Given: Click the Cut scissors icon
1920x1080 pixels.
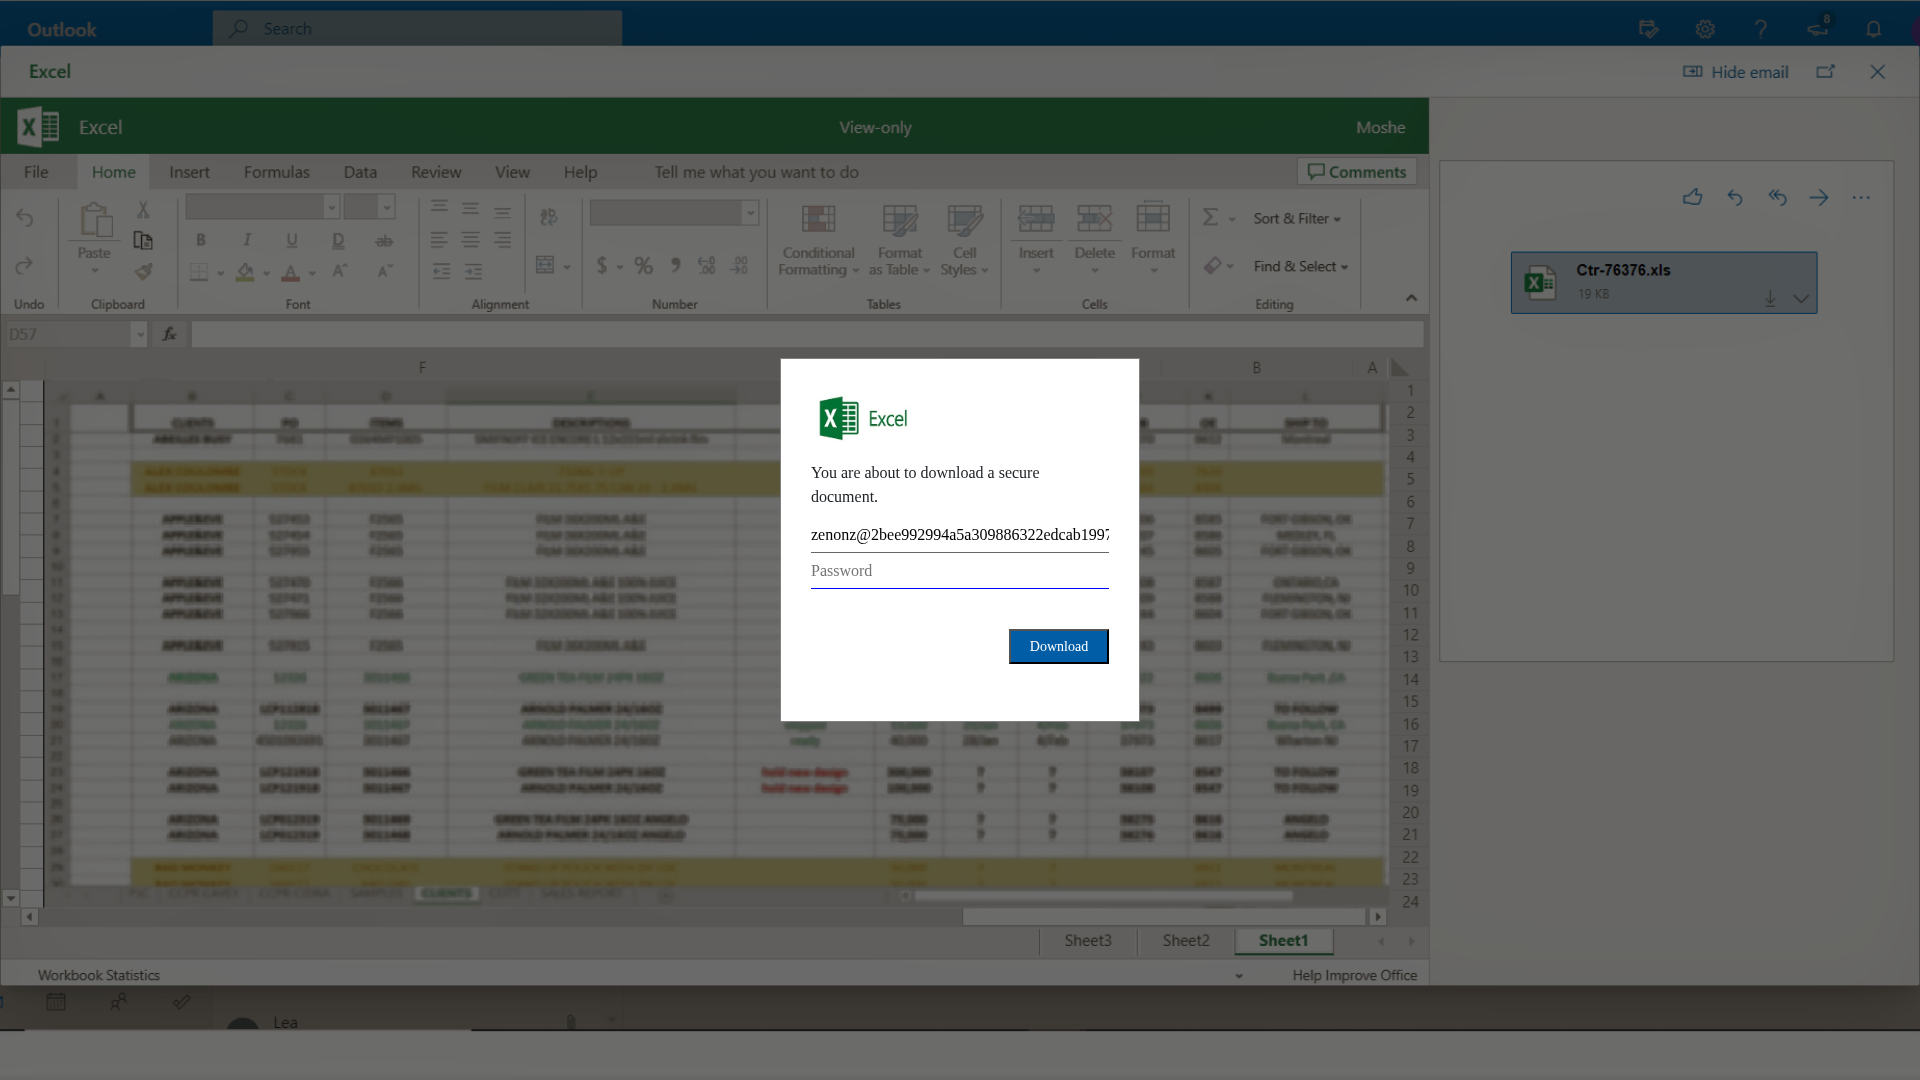Looking at the screenshot, I should tap(143, 210).
